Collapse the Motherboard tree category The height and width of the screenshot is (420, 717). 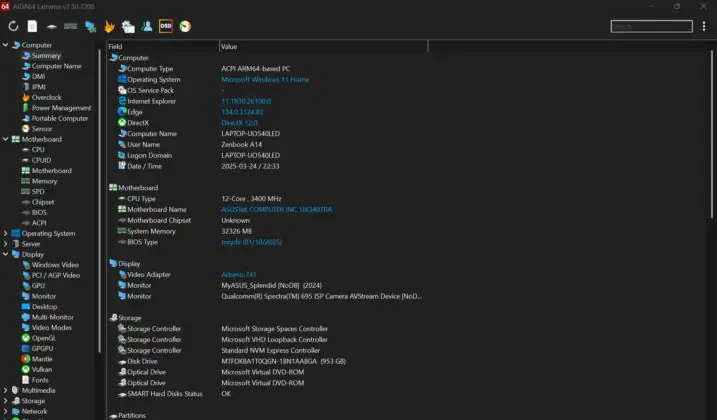point(5,139)
